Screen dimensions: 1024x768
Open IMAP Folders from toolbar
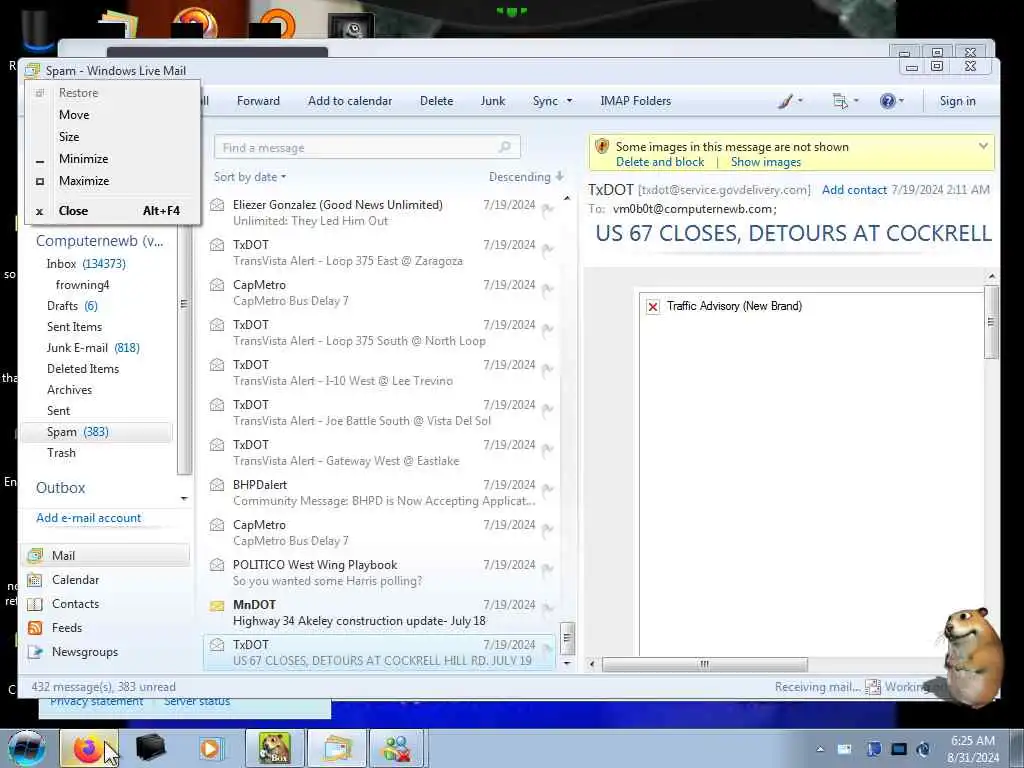pyautogui.click(x=635, y=101)
